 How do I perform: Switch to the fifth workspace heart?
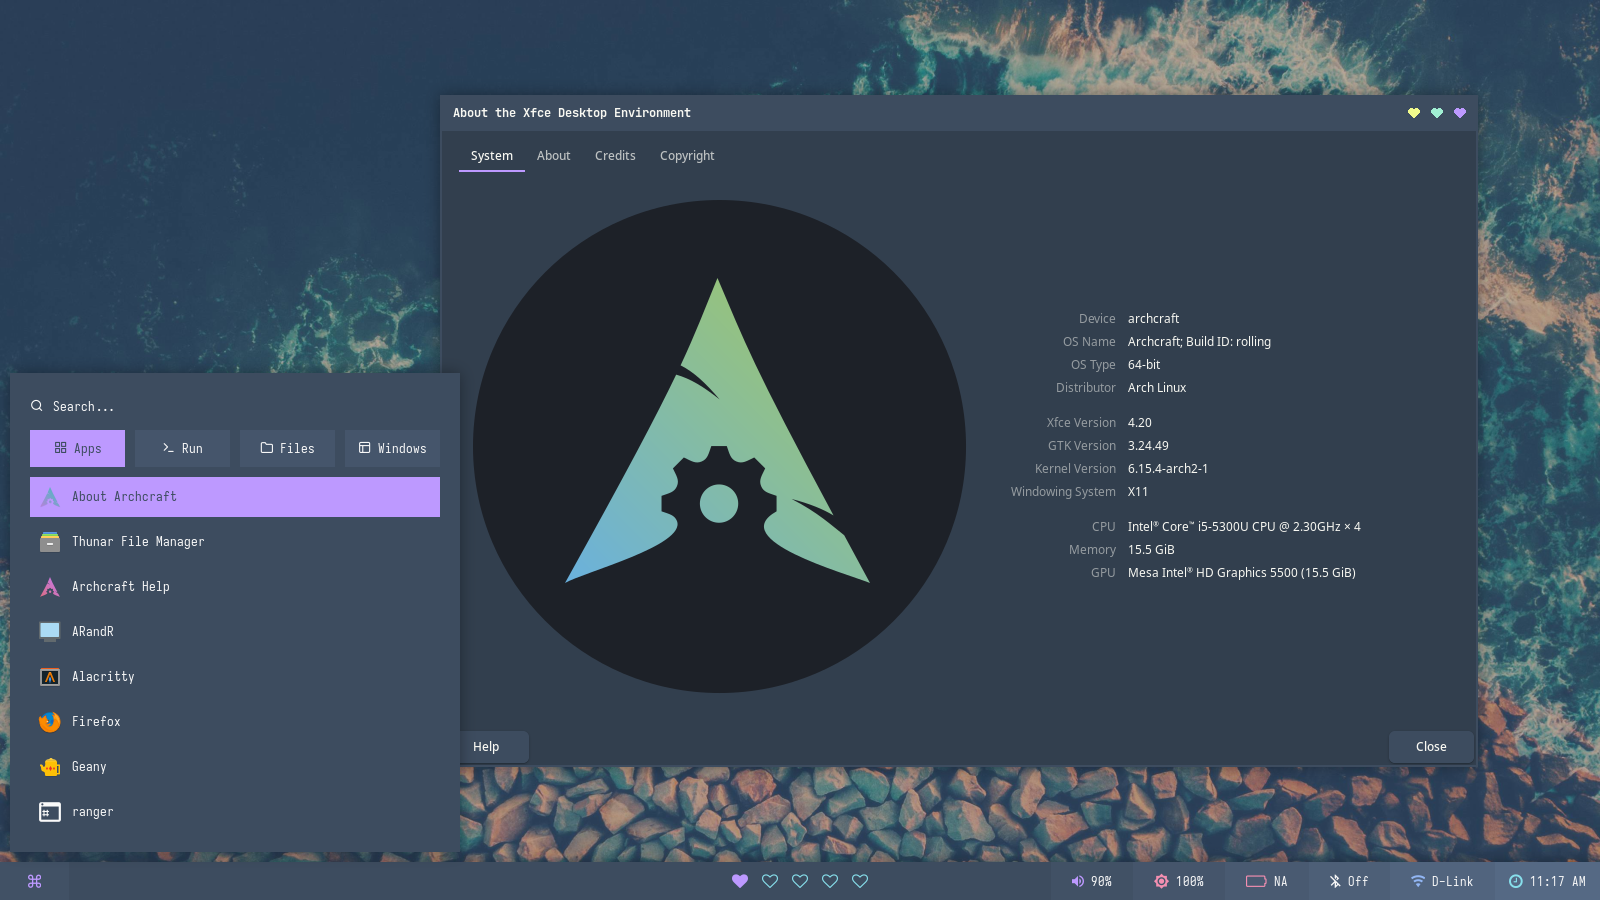(860, 881)
